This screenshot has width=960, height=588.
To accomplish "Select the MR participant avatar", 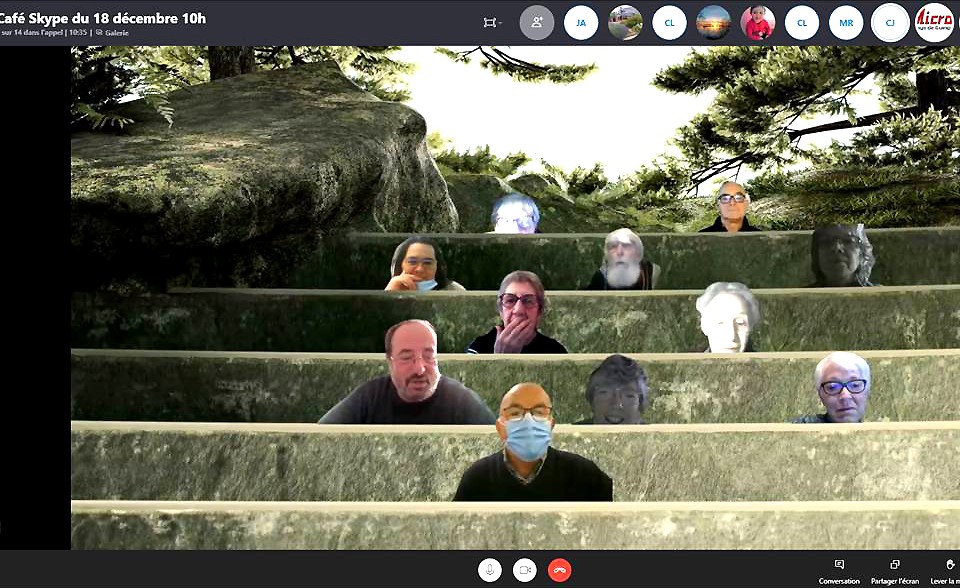I will [x=846, y=22].
